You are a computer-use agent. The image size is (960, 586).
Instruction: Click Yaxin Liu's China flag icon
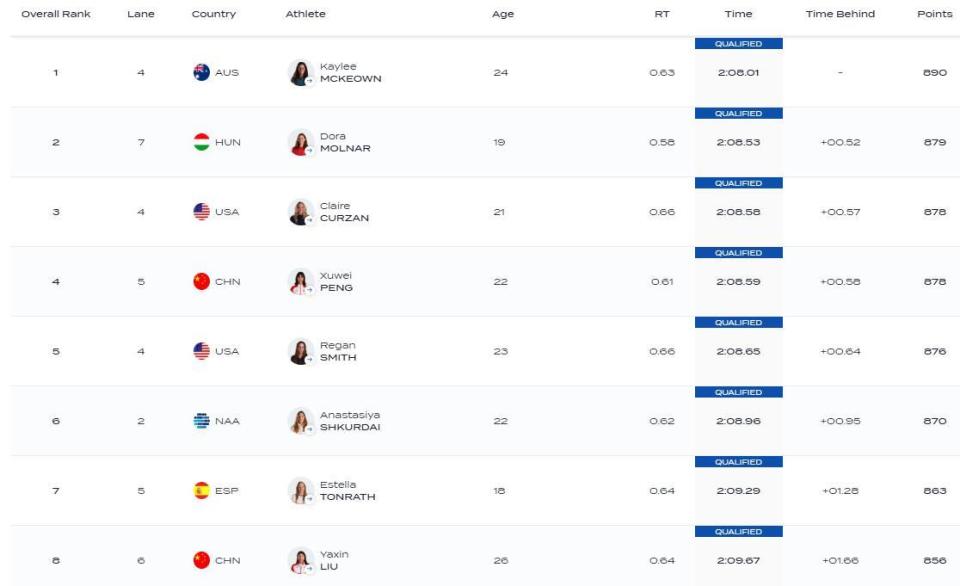[x=201, y=560]
